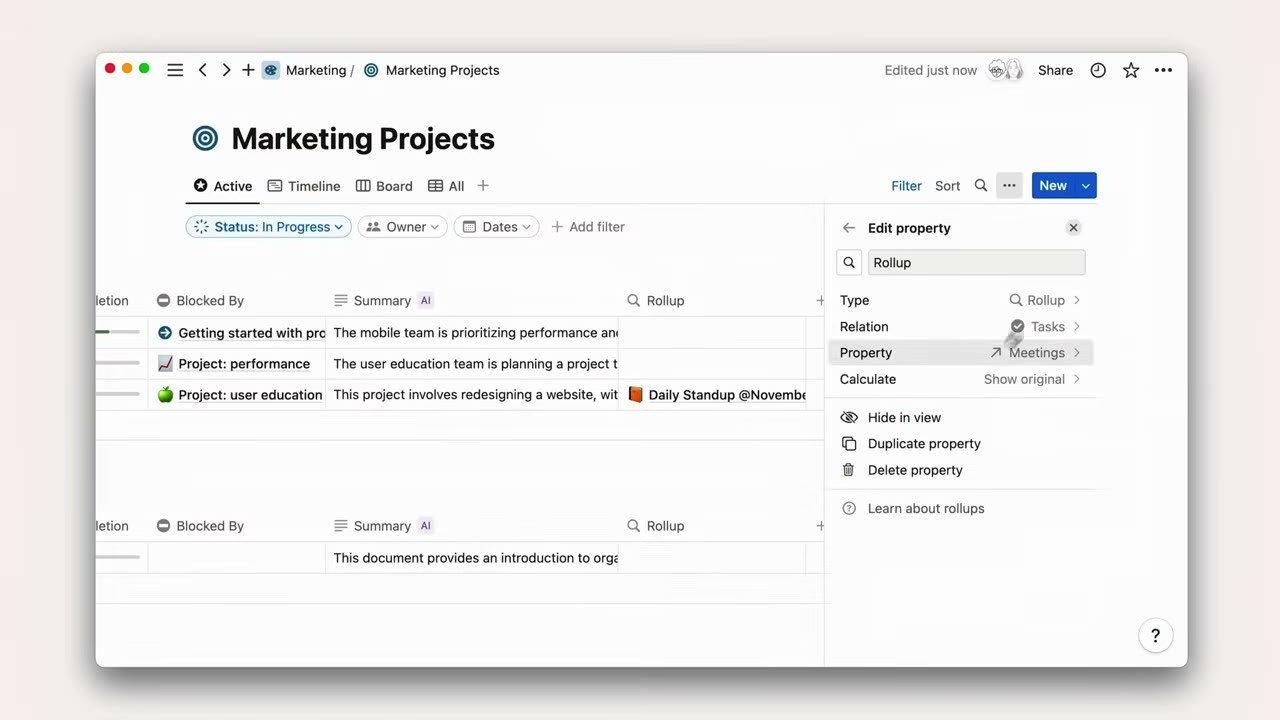Go forward with the right arrow
This screenshot has width=1280, height=720.
click(226, 70)
